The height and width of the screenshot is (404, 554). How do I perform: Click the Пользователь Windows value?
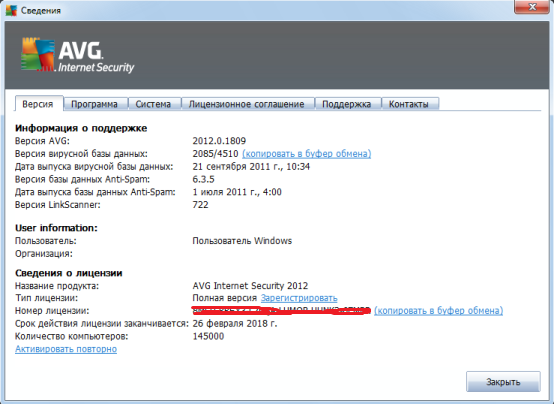(242, 241)
